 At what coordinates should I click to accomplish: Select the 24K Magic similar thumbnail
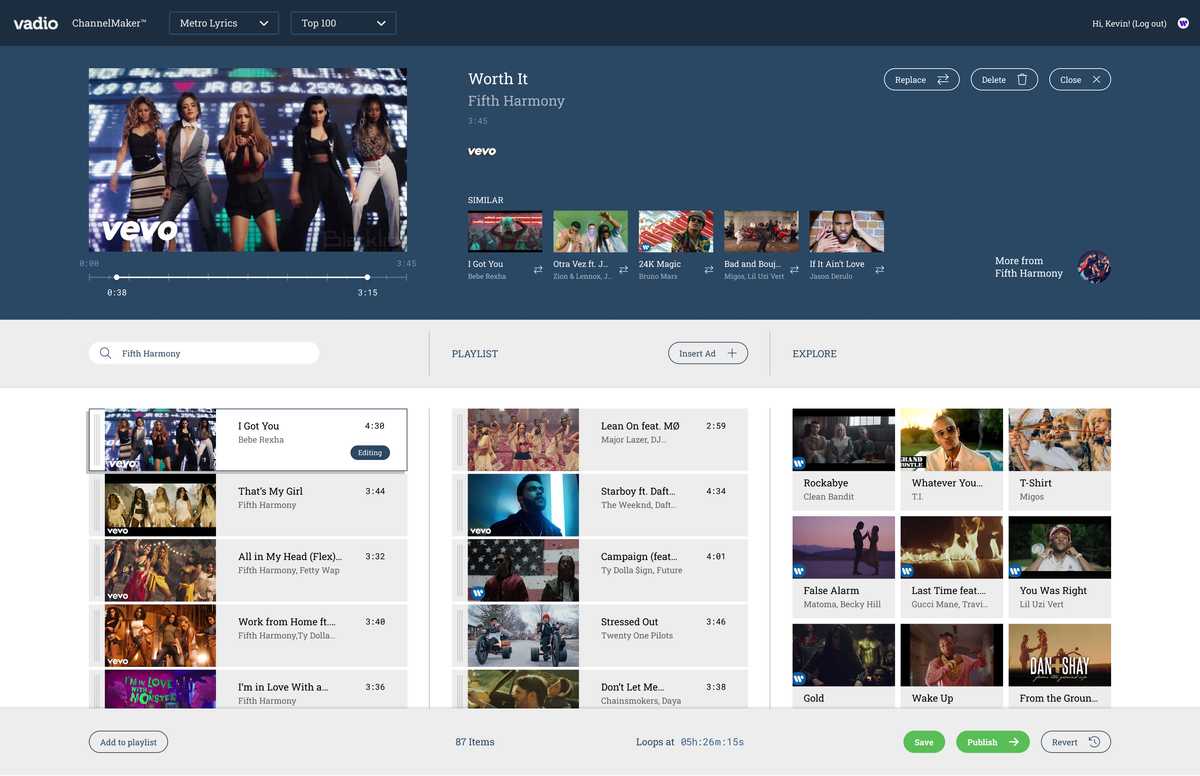(676, 231)
